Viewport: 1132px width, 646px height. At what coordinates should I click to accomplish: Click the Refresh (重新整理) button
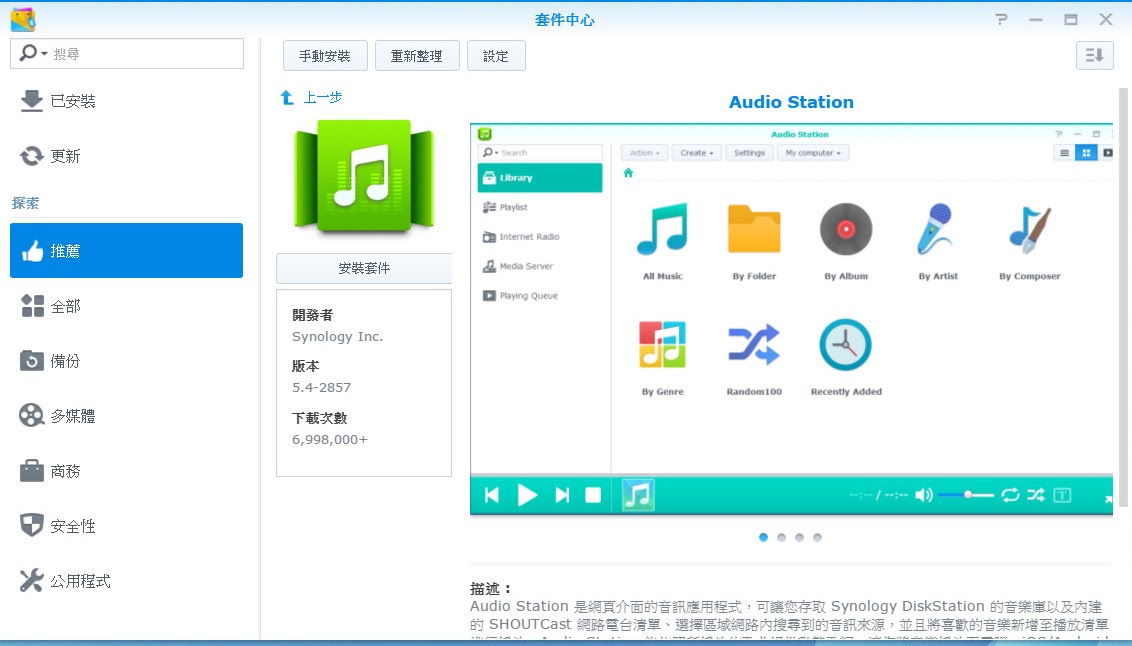point(417,56)
